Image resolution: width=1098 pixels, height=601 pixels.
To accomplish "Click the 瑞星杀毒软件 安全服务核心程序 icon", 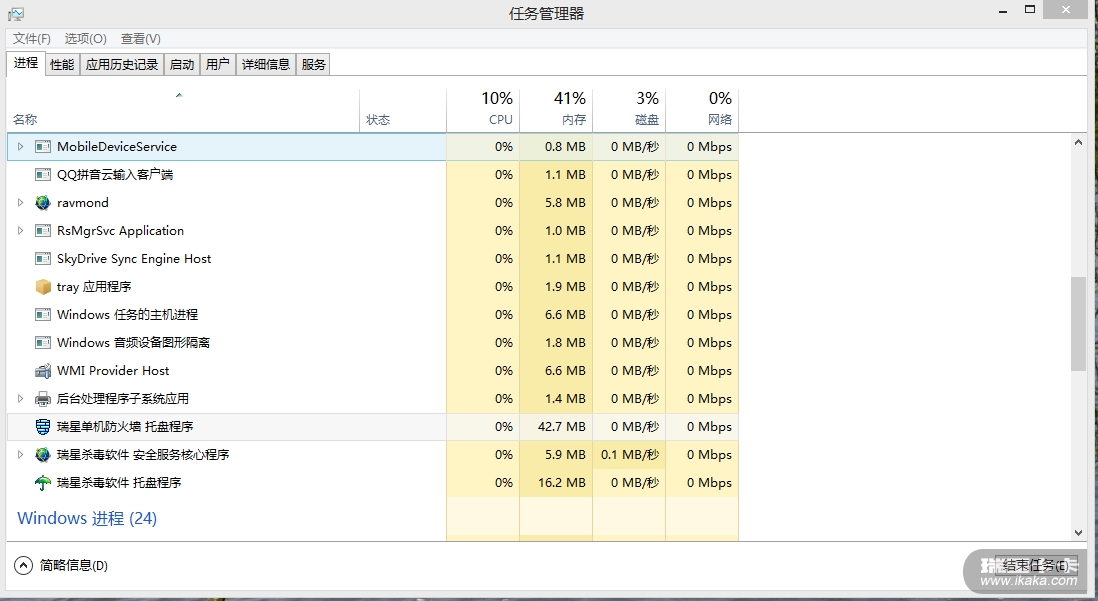I will tap(43, 455).
